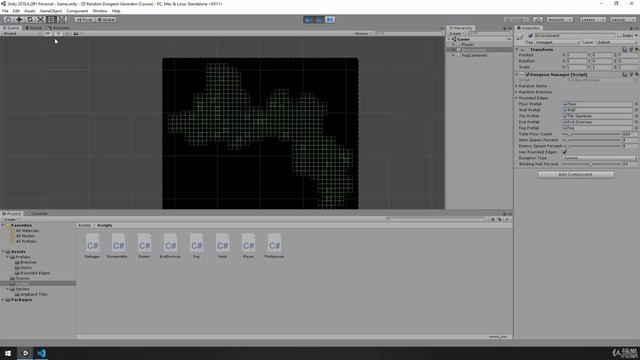The height and width of the screenshot is (360, 640).
Task: Pick object for Floor Prefab field
Action: (636, 104)
